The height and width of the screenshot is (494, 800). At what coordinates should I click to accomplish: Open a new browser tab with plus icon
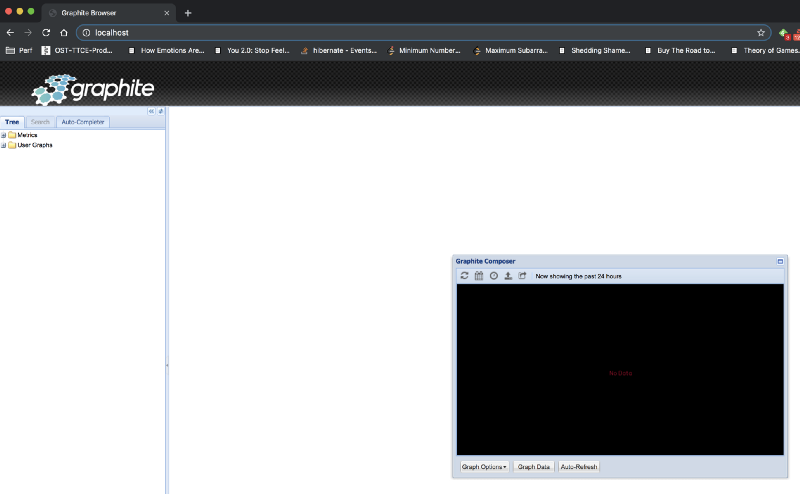coord(188,13)
